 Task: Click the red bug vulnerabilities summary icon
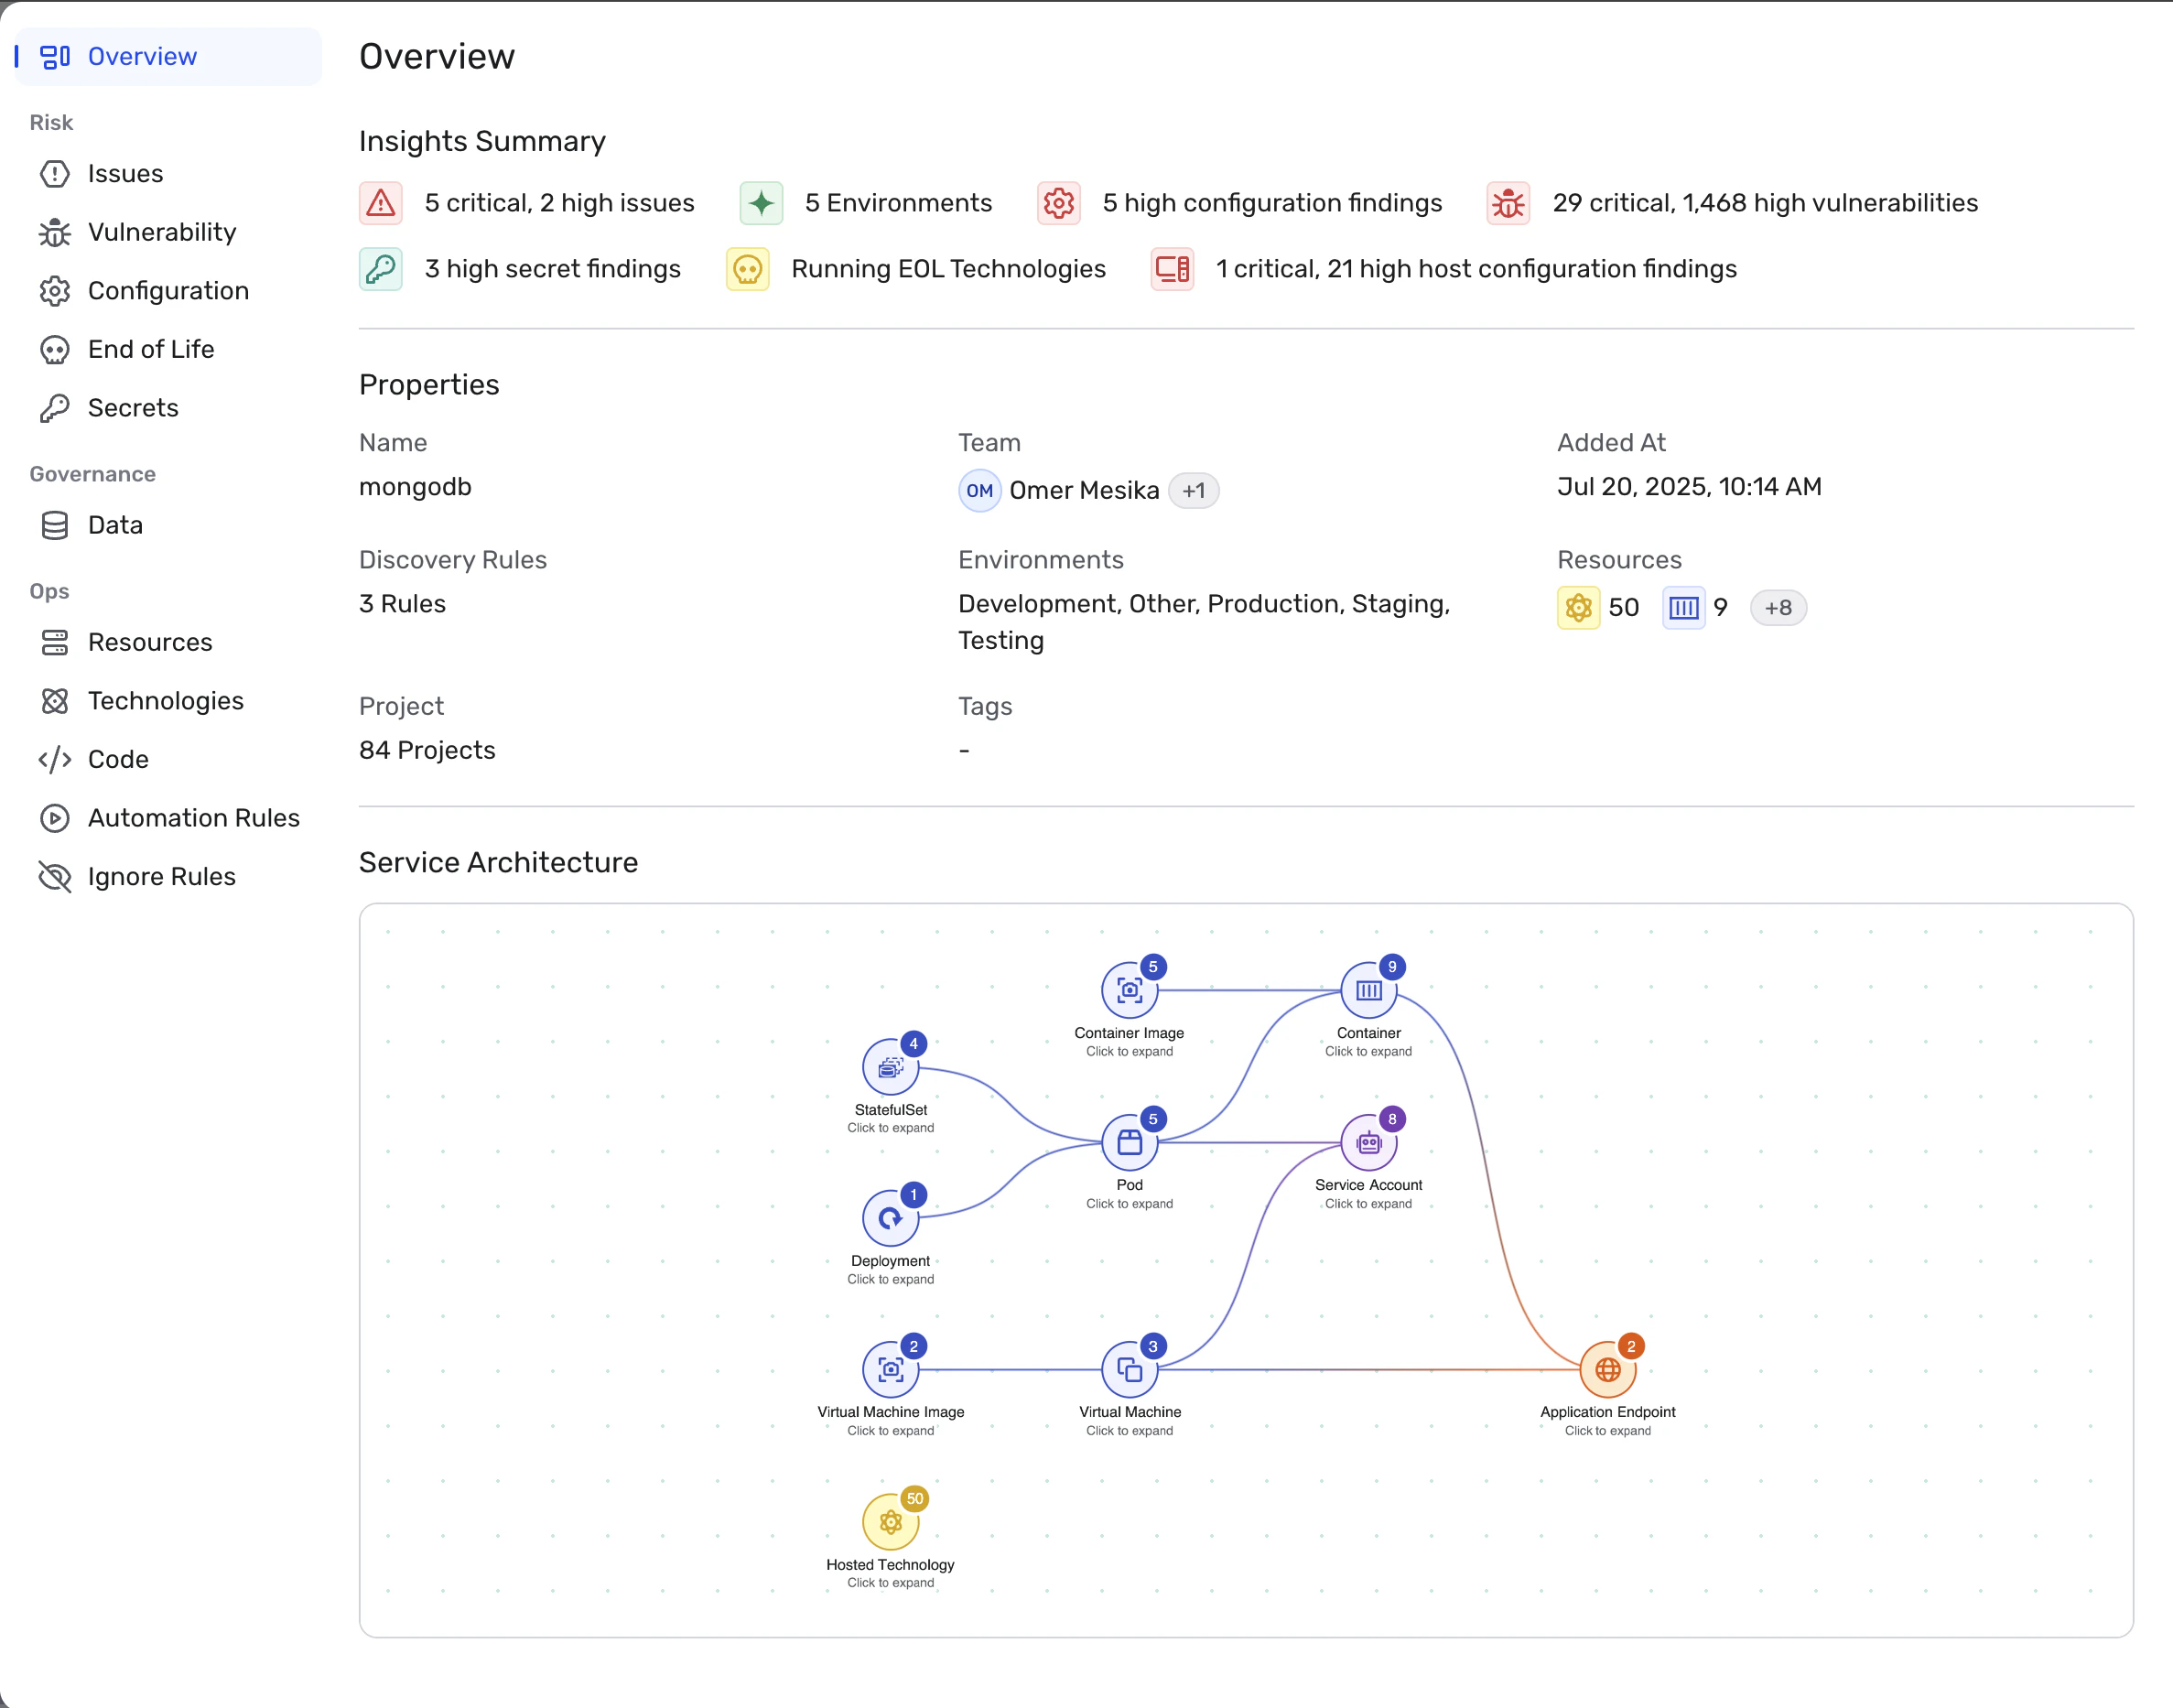point(1508,203)
